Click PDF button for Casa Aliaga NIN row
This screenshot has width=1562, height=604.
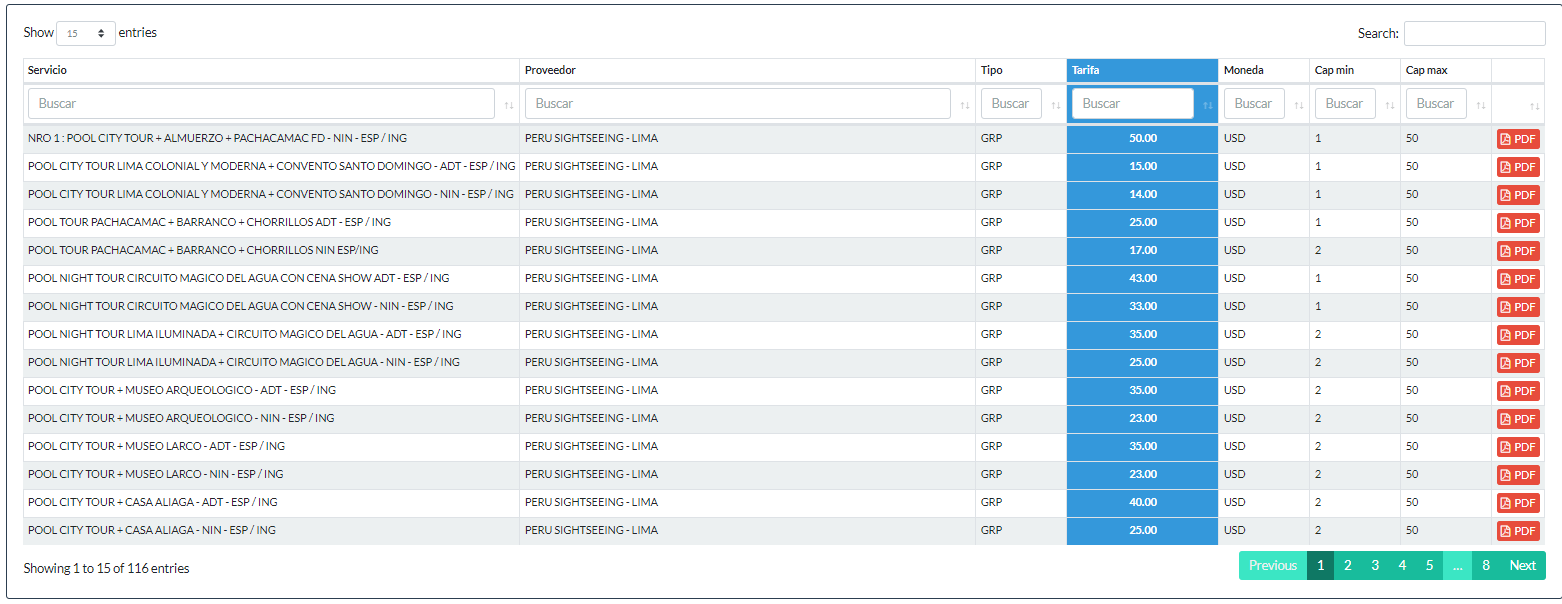pos(1518,531)
